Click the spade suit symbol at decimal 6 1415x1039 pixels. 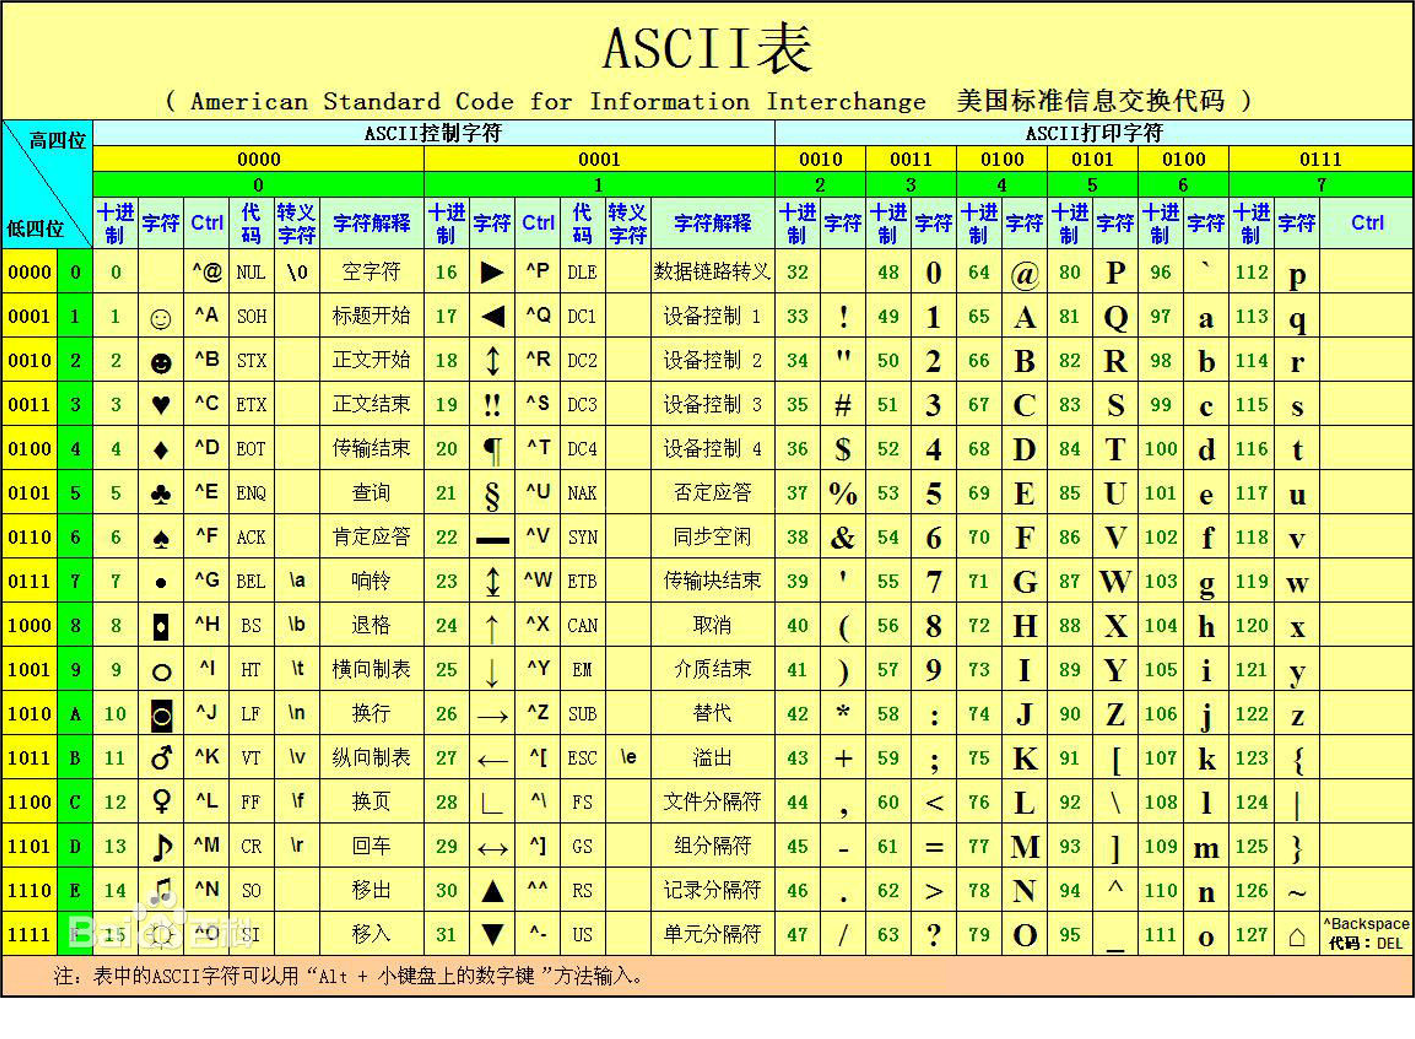coord(160,536)
